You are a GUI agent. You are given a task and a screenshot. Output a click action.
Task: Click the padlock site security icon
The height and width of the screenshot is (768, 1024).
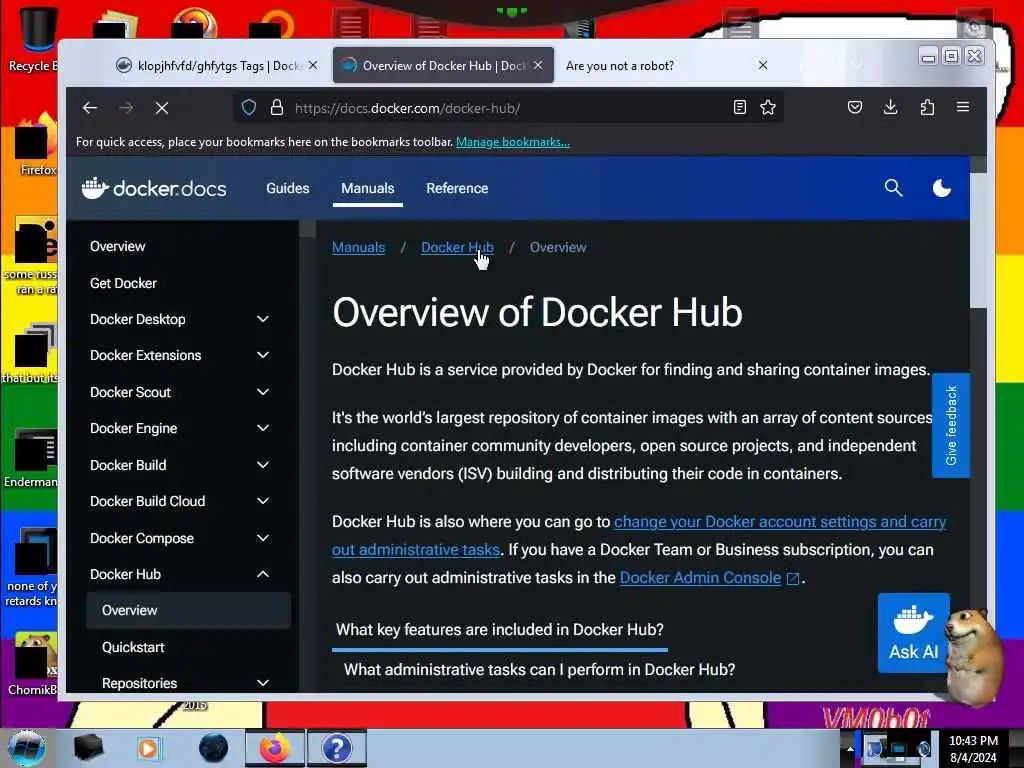click(x=277, y=108)
